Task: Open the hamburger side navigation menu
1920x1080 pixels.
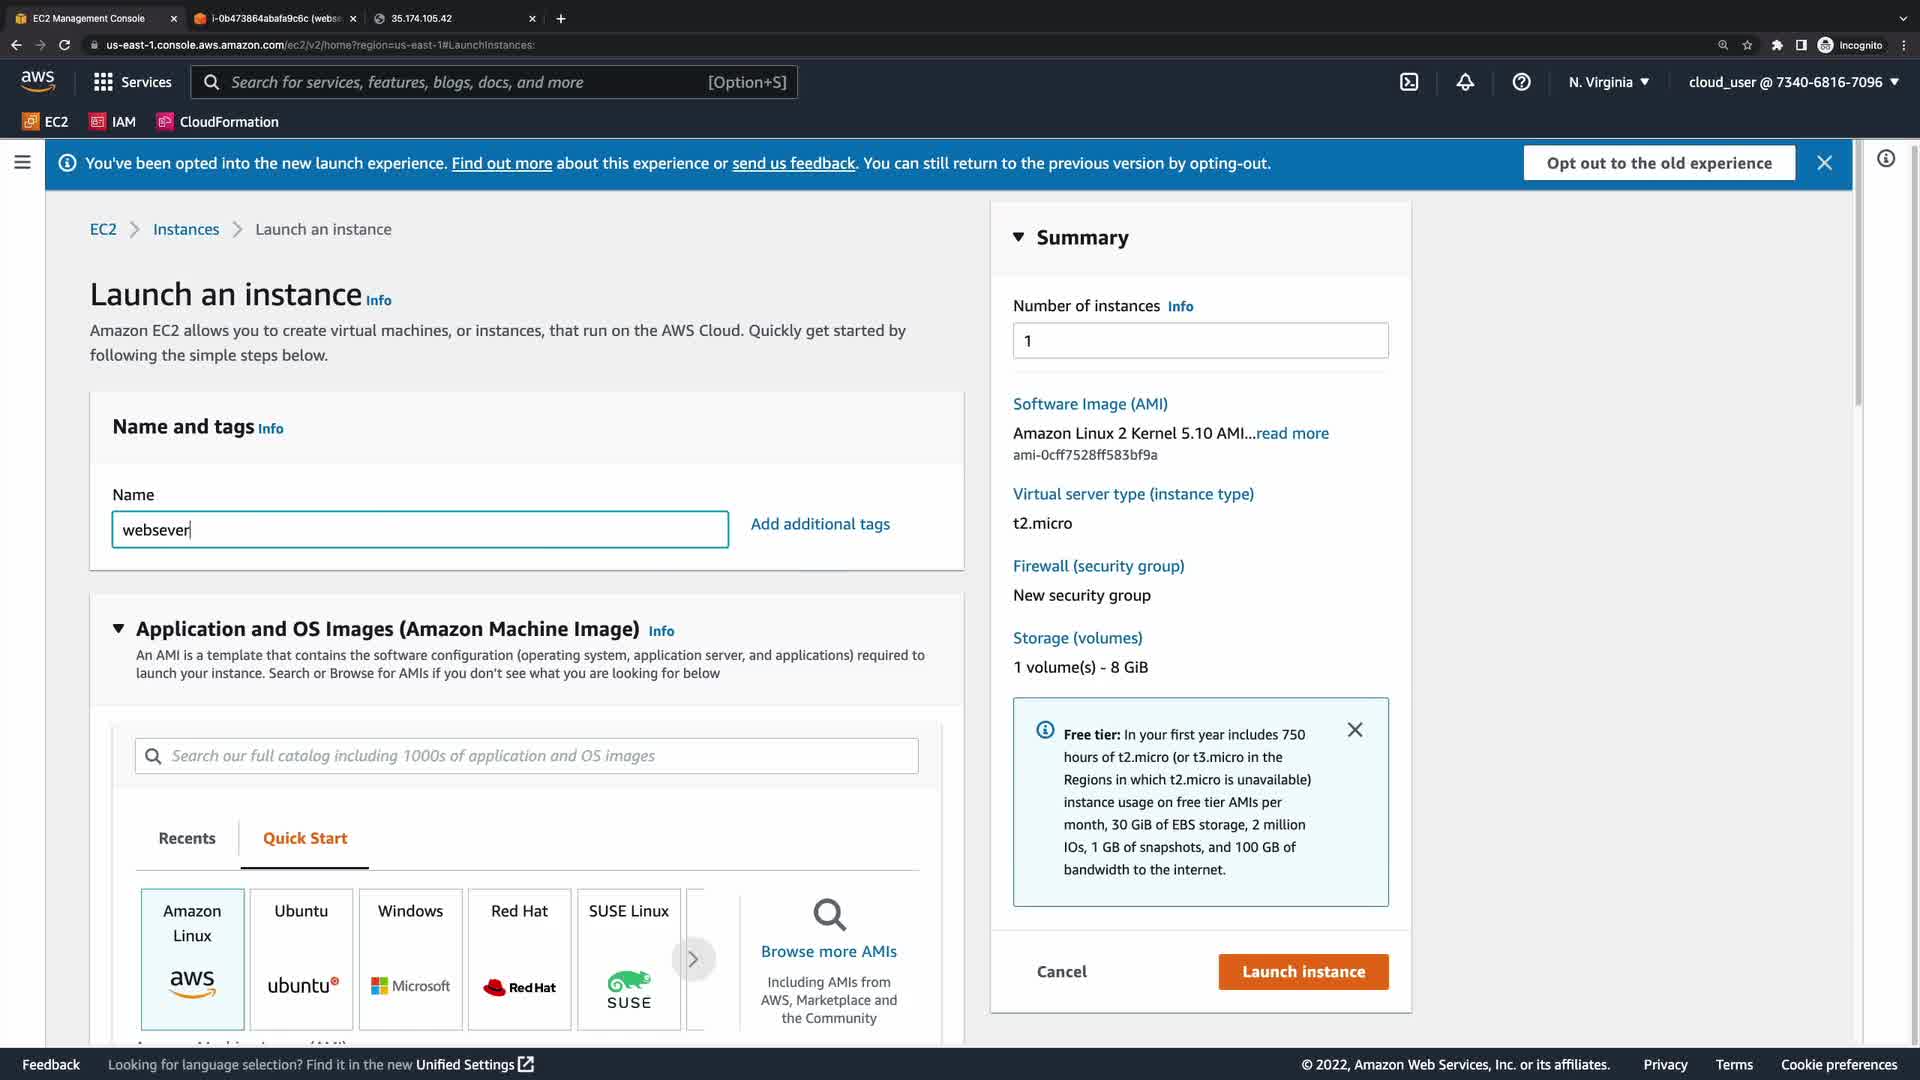Action: click(x=22, y=162)
